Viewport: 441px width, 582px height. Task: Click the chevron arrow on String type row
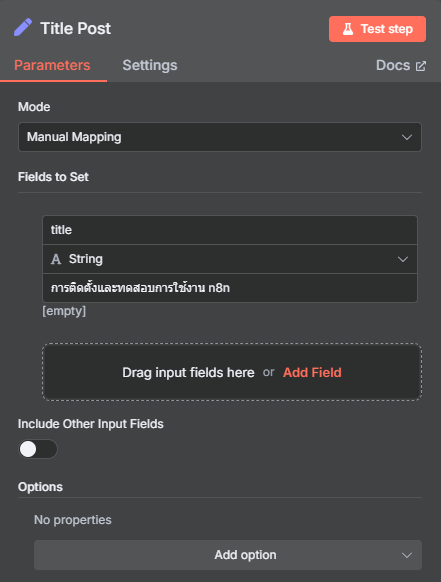tap(403, 259)
